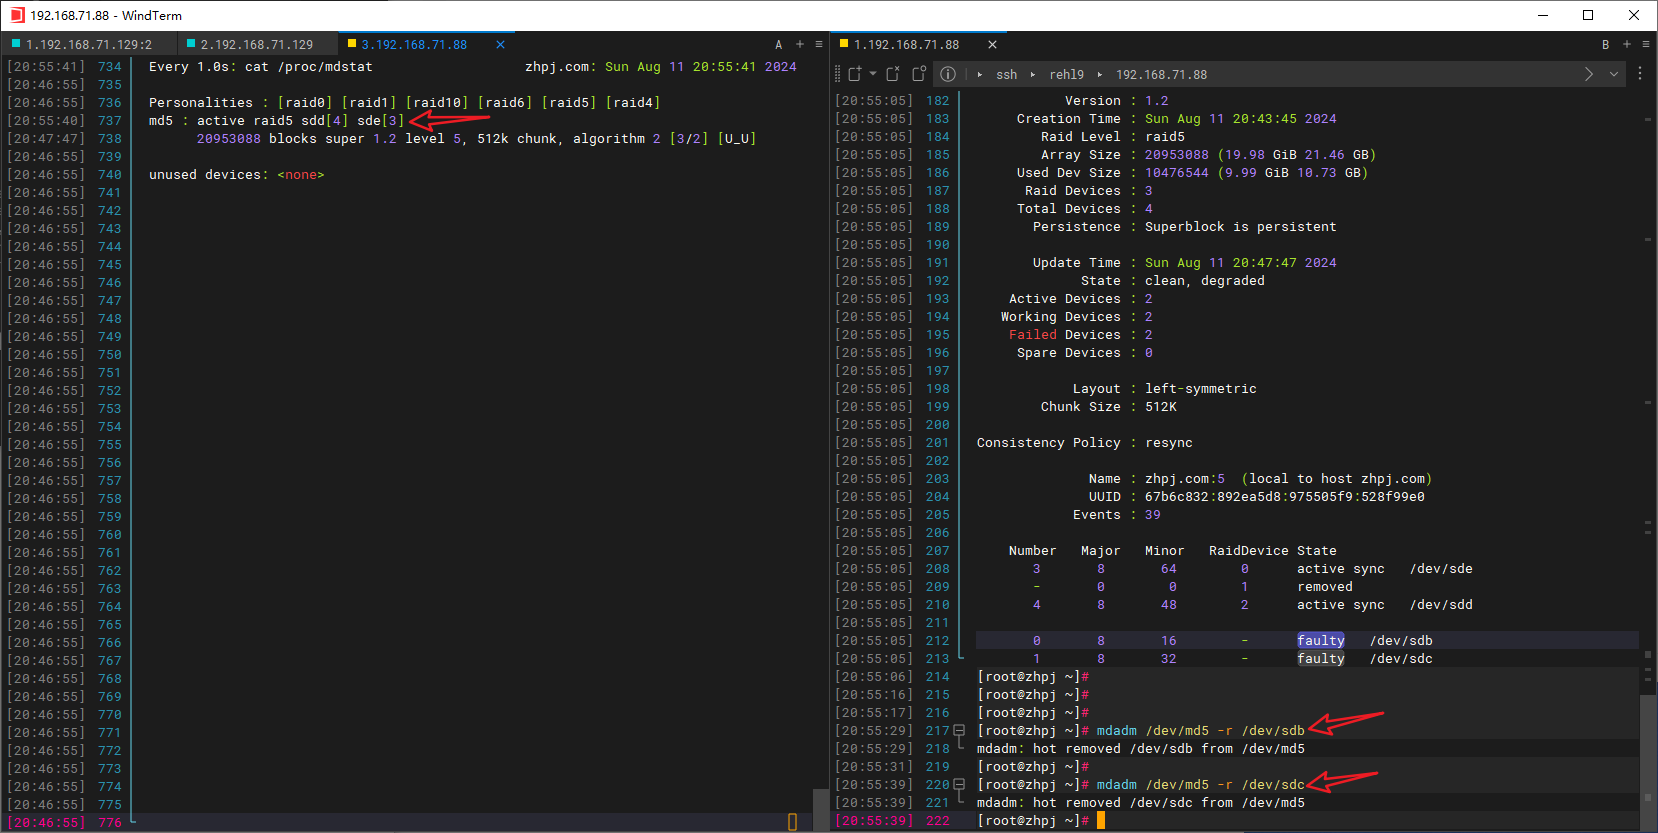The width and height of the screenshot is (1658, 833).
Task: Click the reh19 breadcrumb segment
Action: 1066,75
